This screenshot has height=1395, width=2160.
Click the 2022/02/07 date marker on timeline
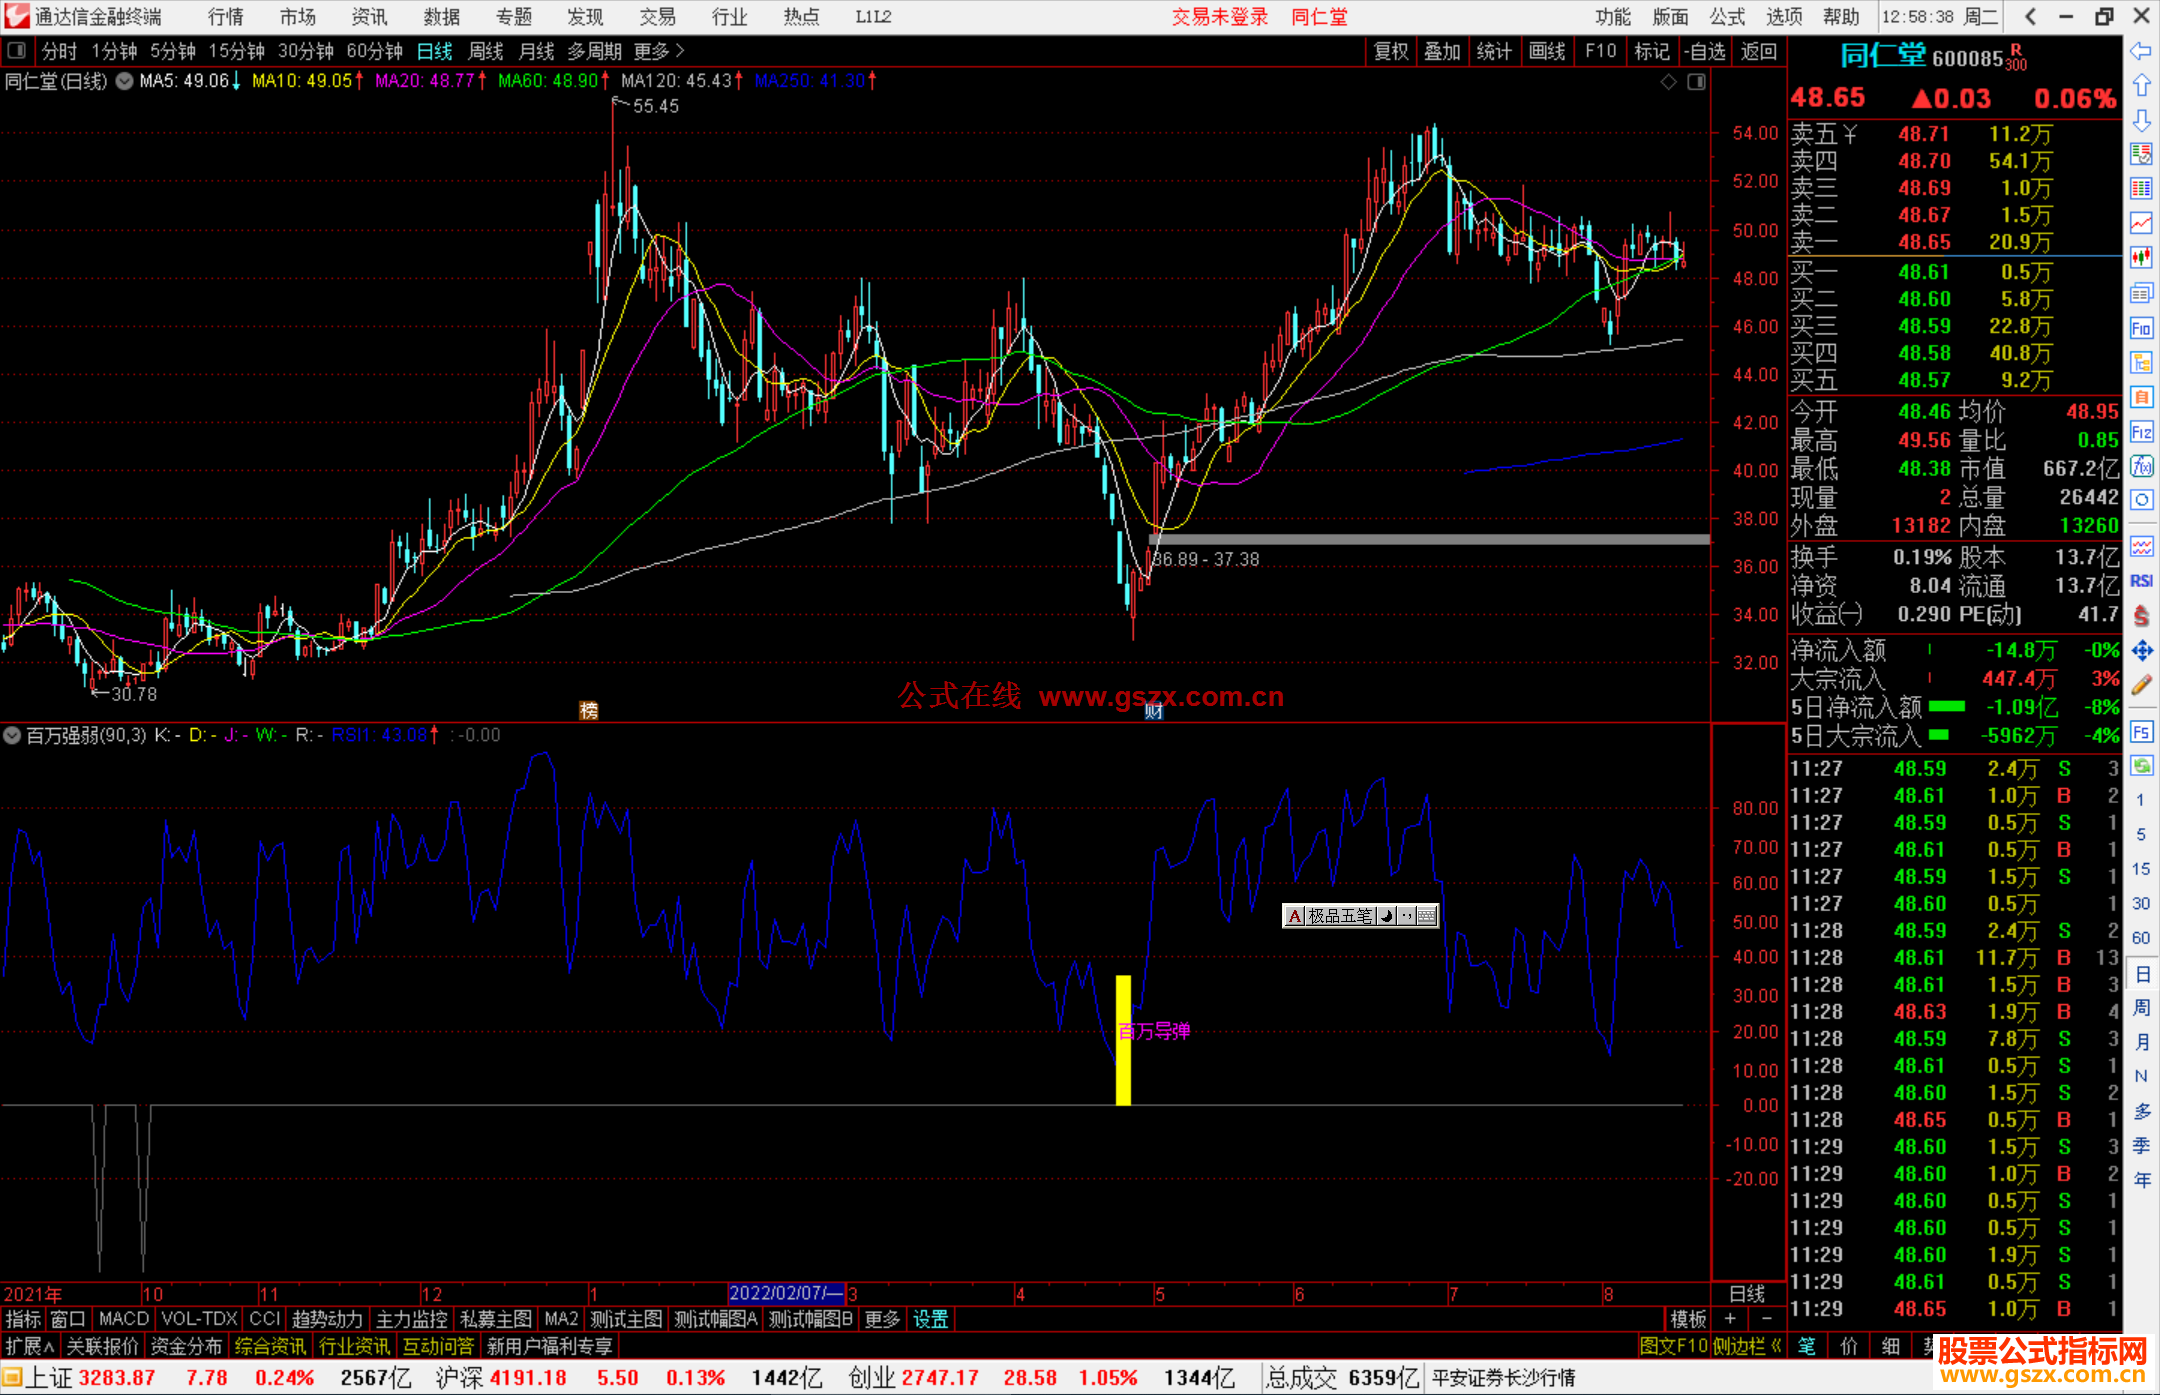(x=786, y=1293)
